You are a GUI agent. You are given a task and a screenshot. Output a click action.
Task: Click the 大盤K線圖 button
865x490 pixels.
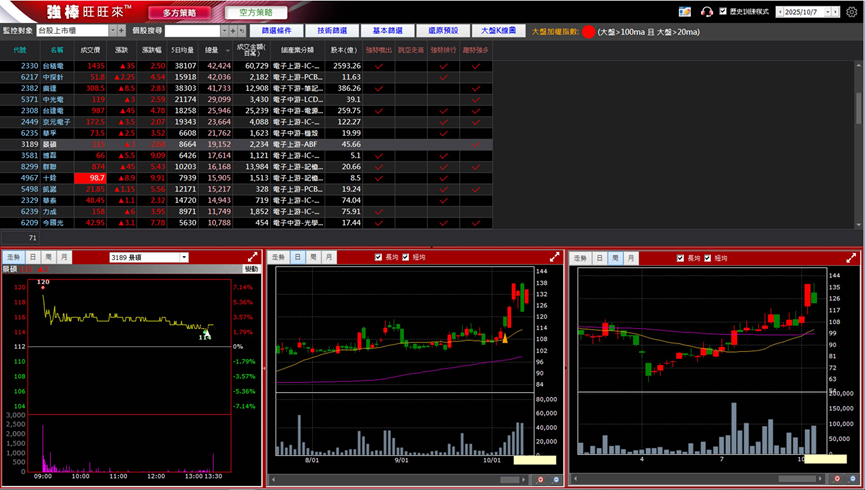497,31
